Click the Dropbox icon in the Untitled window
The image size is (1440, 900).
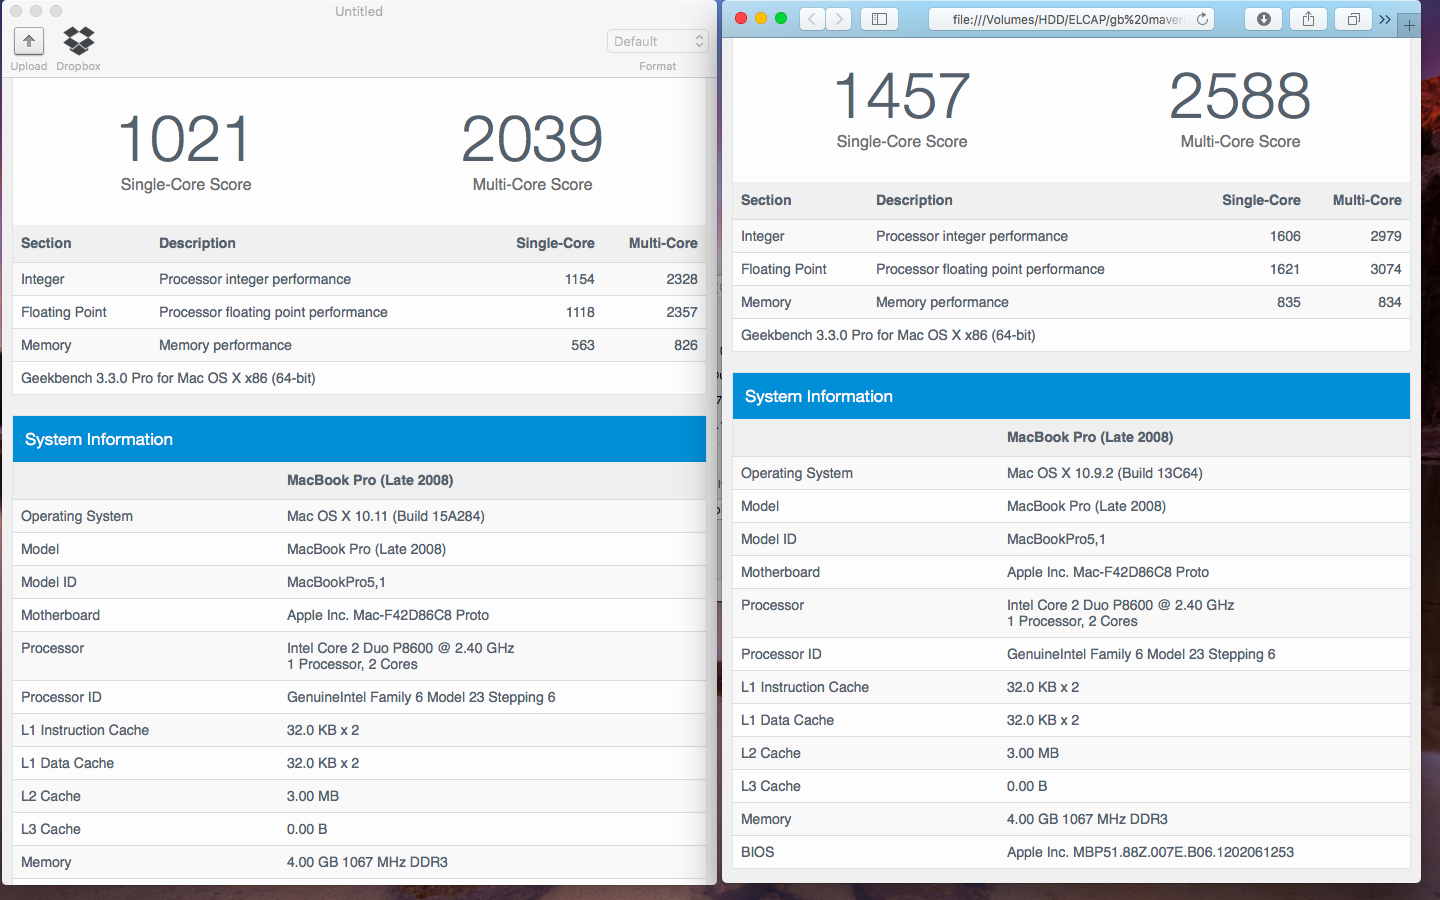[78, 41]
